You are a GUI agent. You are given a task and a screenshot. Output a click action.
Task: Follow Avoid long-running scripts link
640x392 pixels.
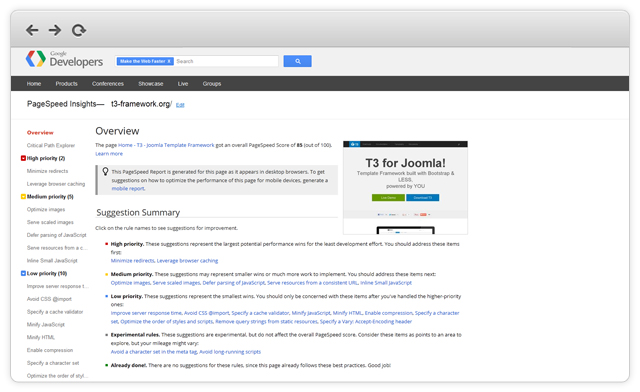coord(230,352)
